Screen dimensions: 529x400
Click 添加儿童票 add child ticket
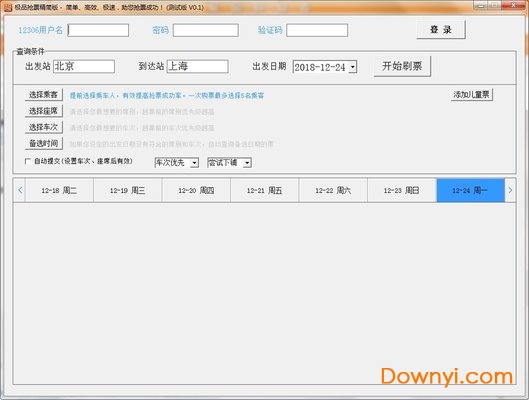[472, 94]
